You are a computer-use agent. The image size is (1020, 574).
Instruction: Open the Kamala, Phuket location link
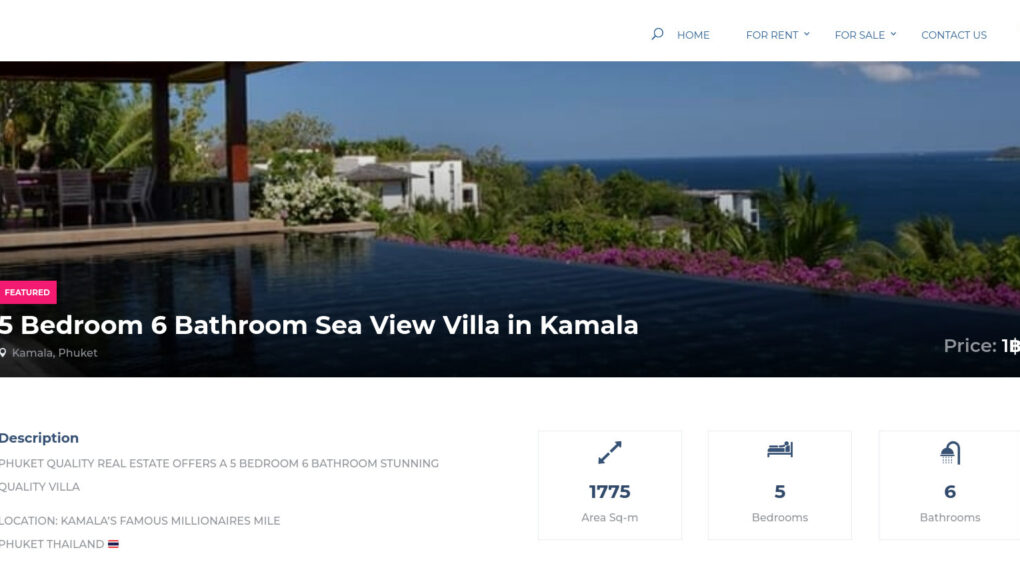pos(54,353)
